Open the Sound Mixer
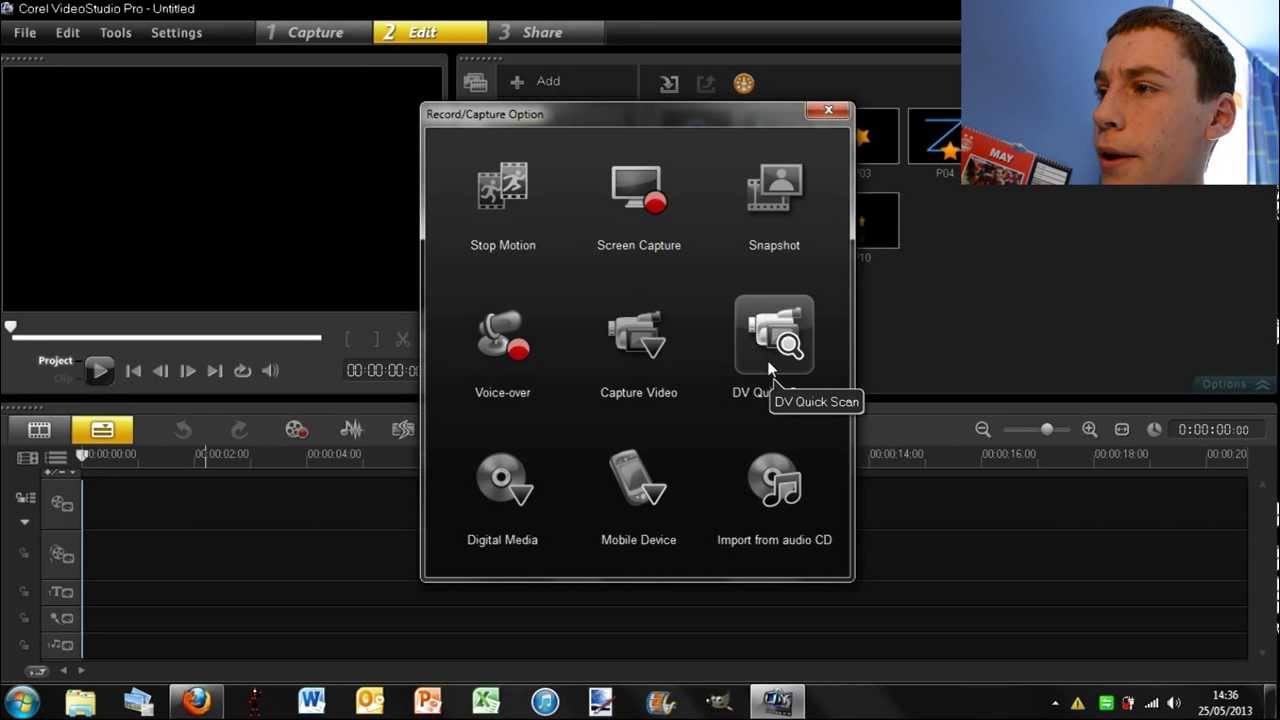 351,430
